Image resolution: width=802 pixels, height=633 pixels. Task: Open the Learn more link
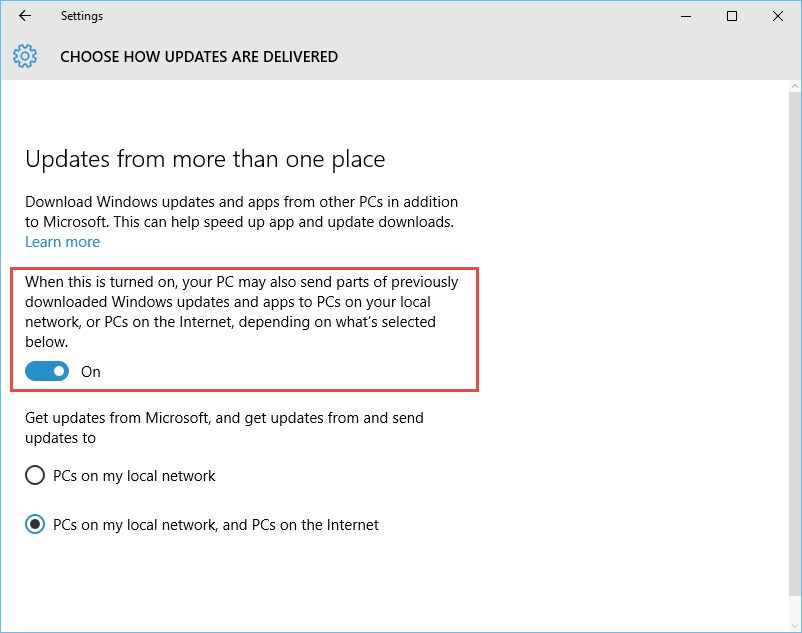point(62,241)
